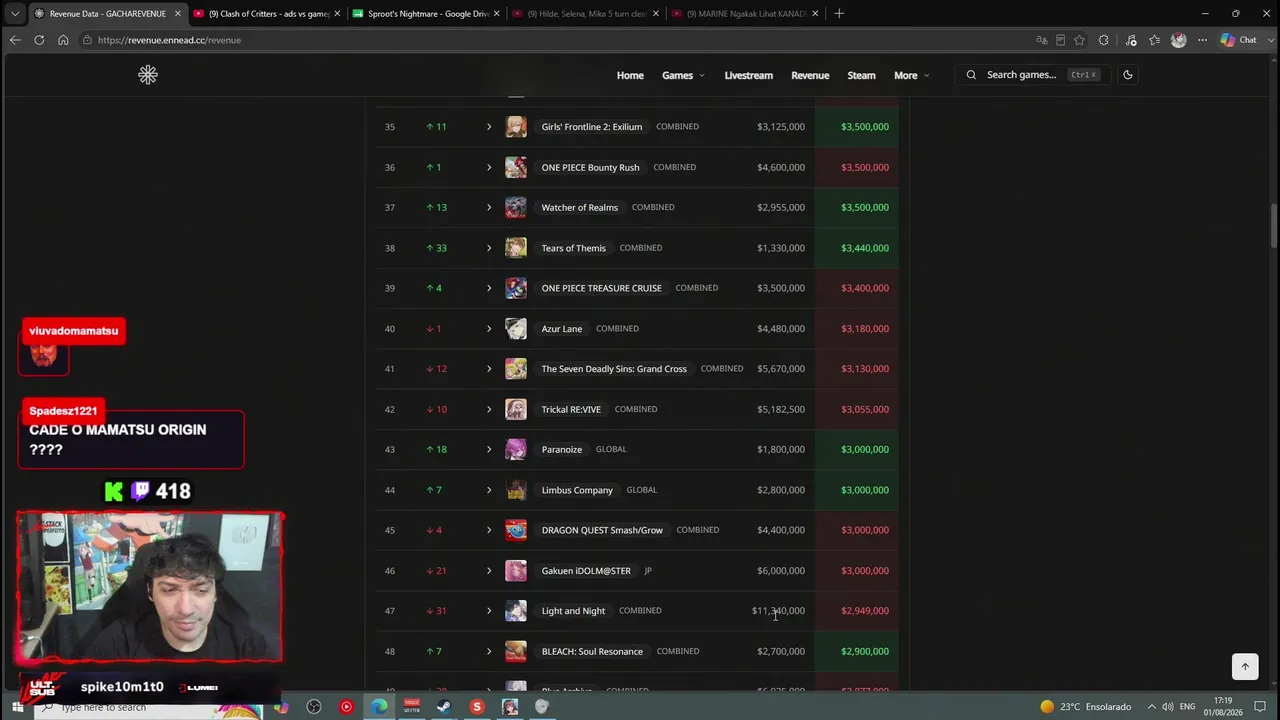Go to the Home nav item
1280x720 pixels.
(x=630, y=75)
